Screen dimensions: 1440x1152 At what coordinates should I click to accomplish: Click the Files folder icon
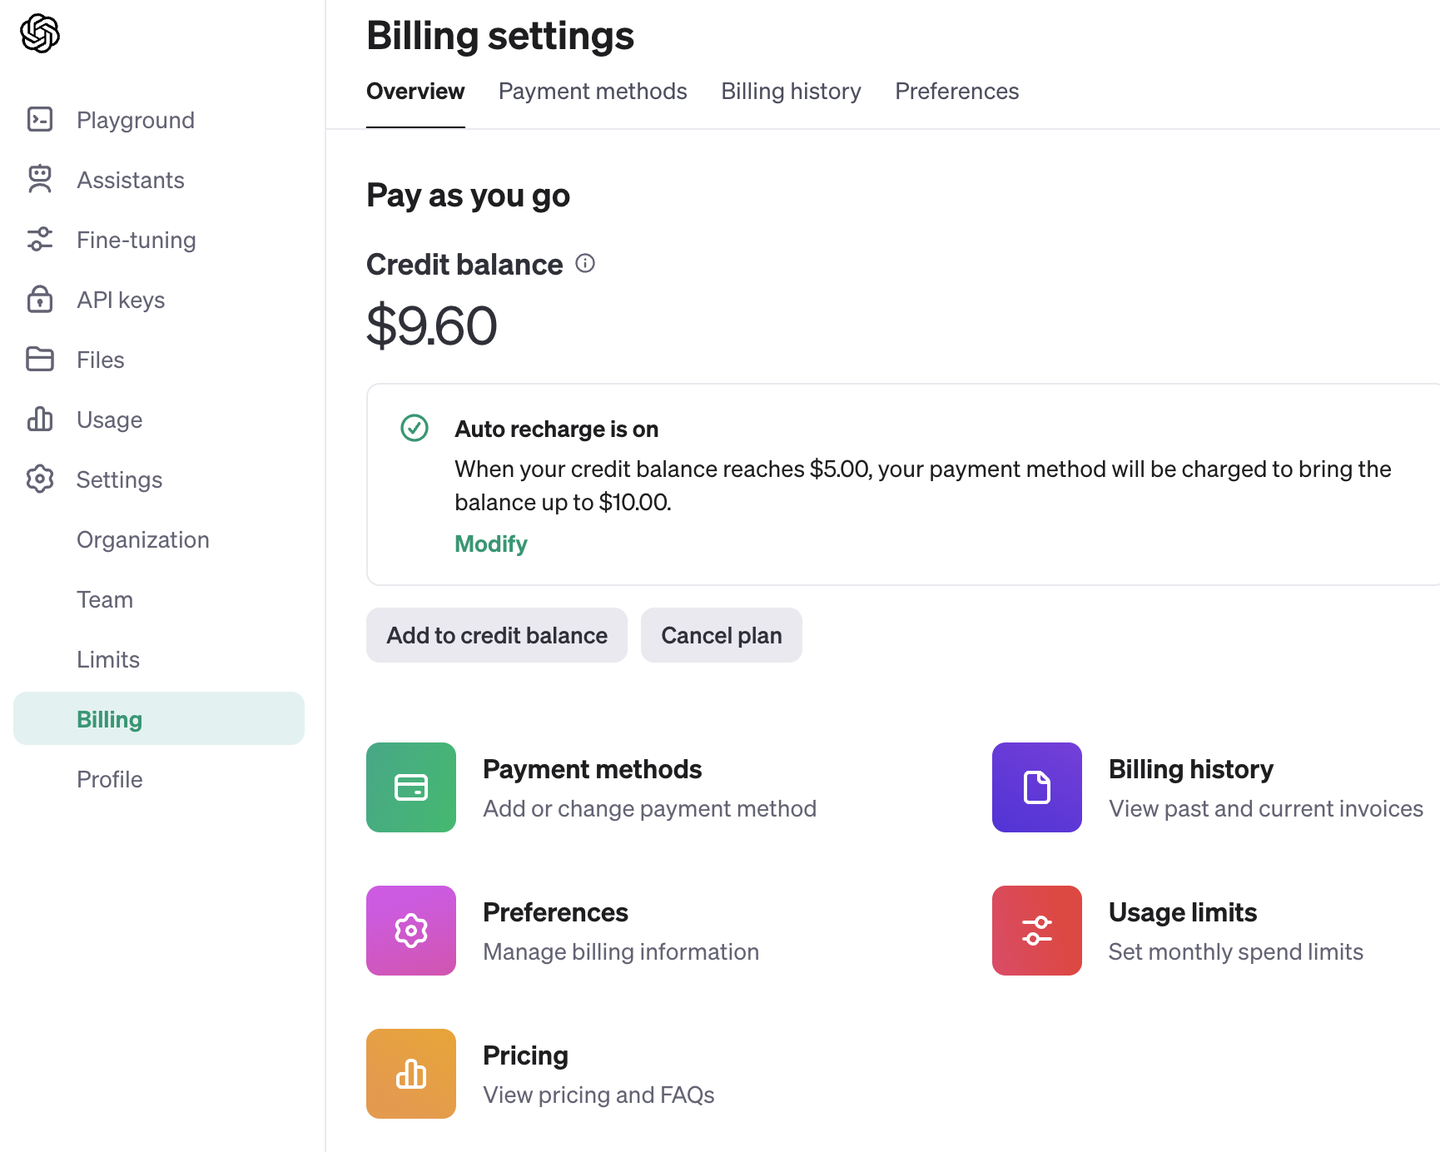(x=40, y=359)
